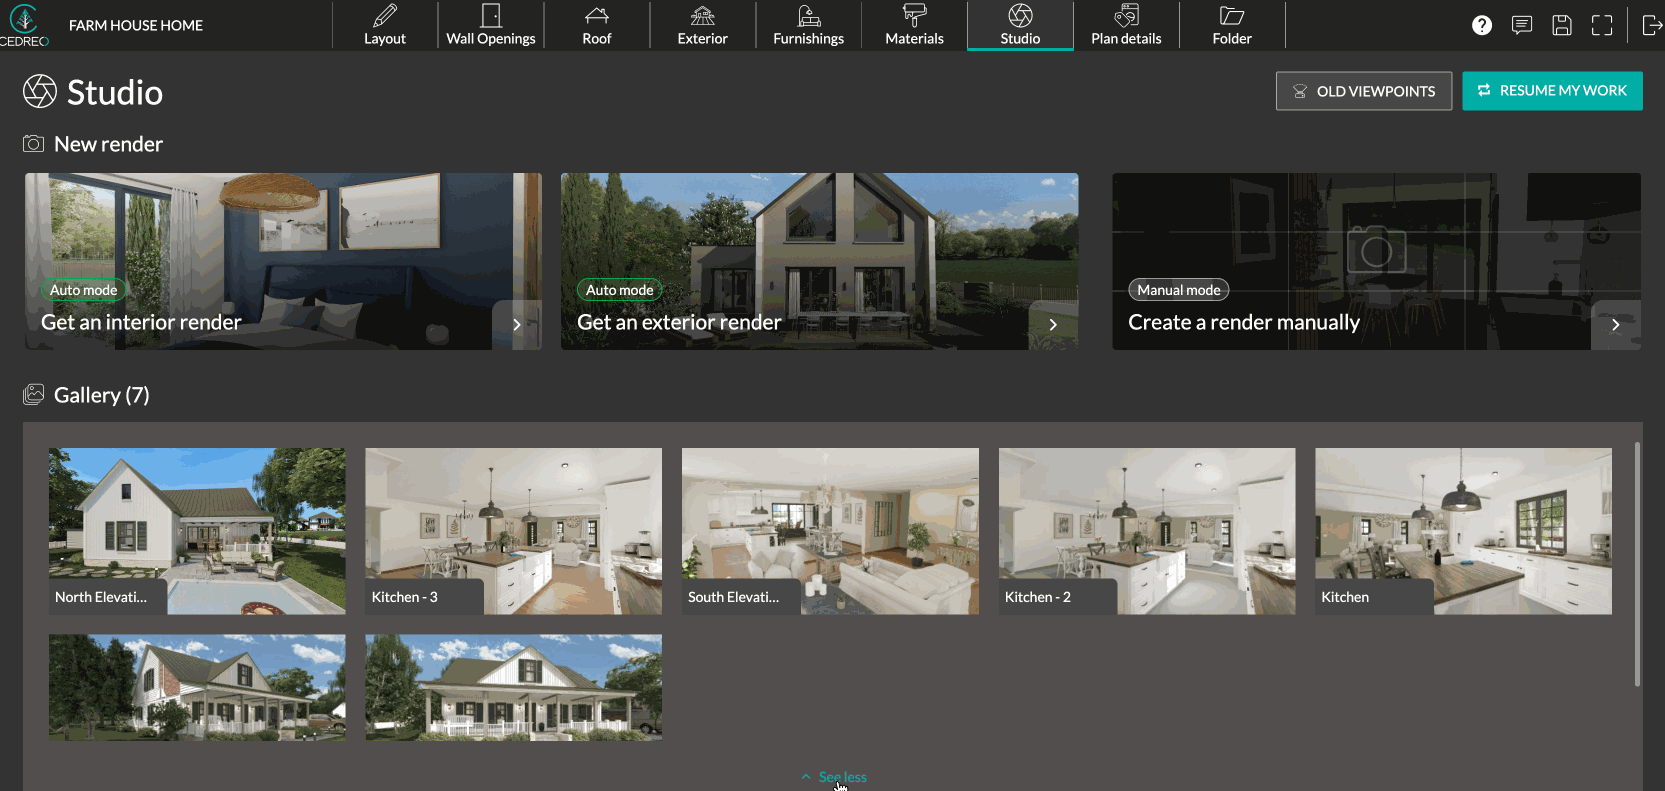Open the exterior render arrow chevron
The height and width of the screenshot is (791, 1665).
point(1053,325)
